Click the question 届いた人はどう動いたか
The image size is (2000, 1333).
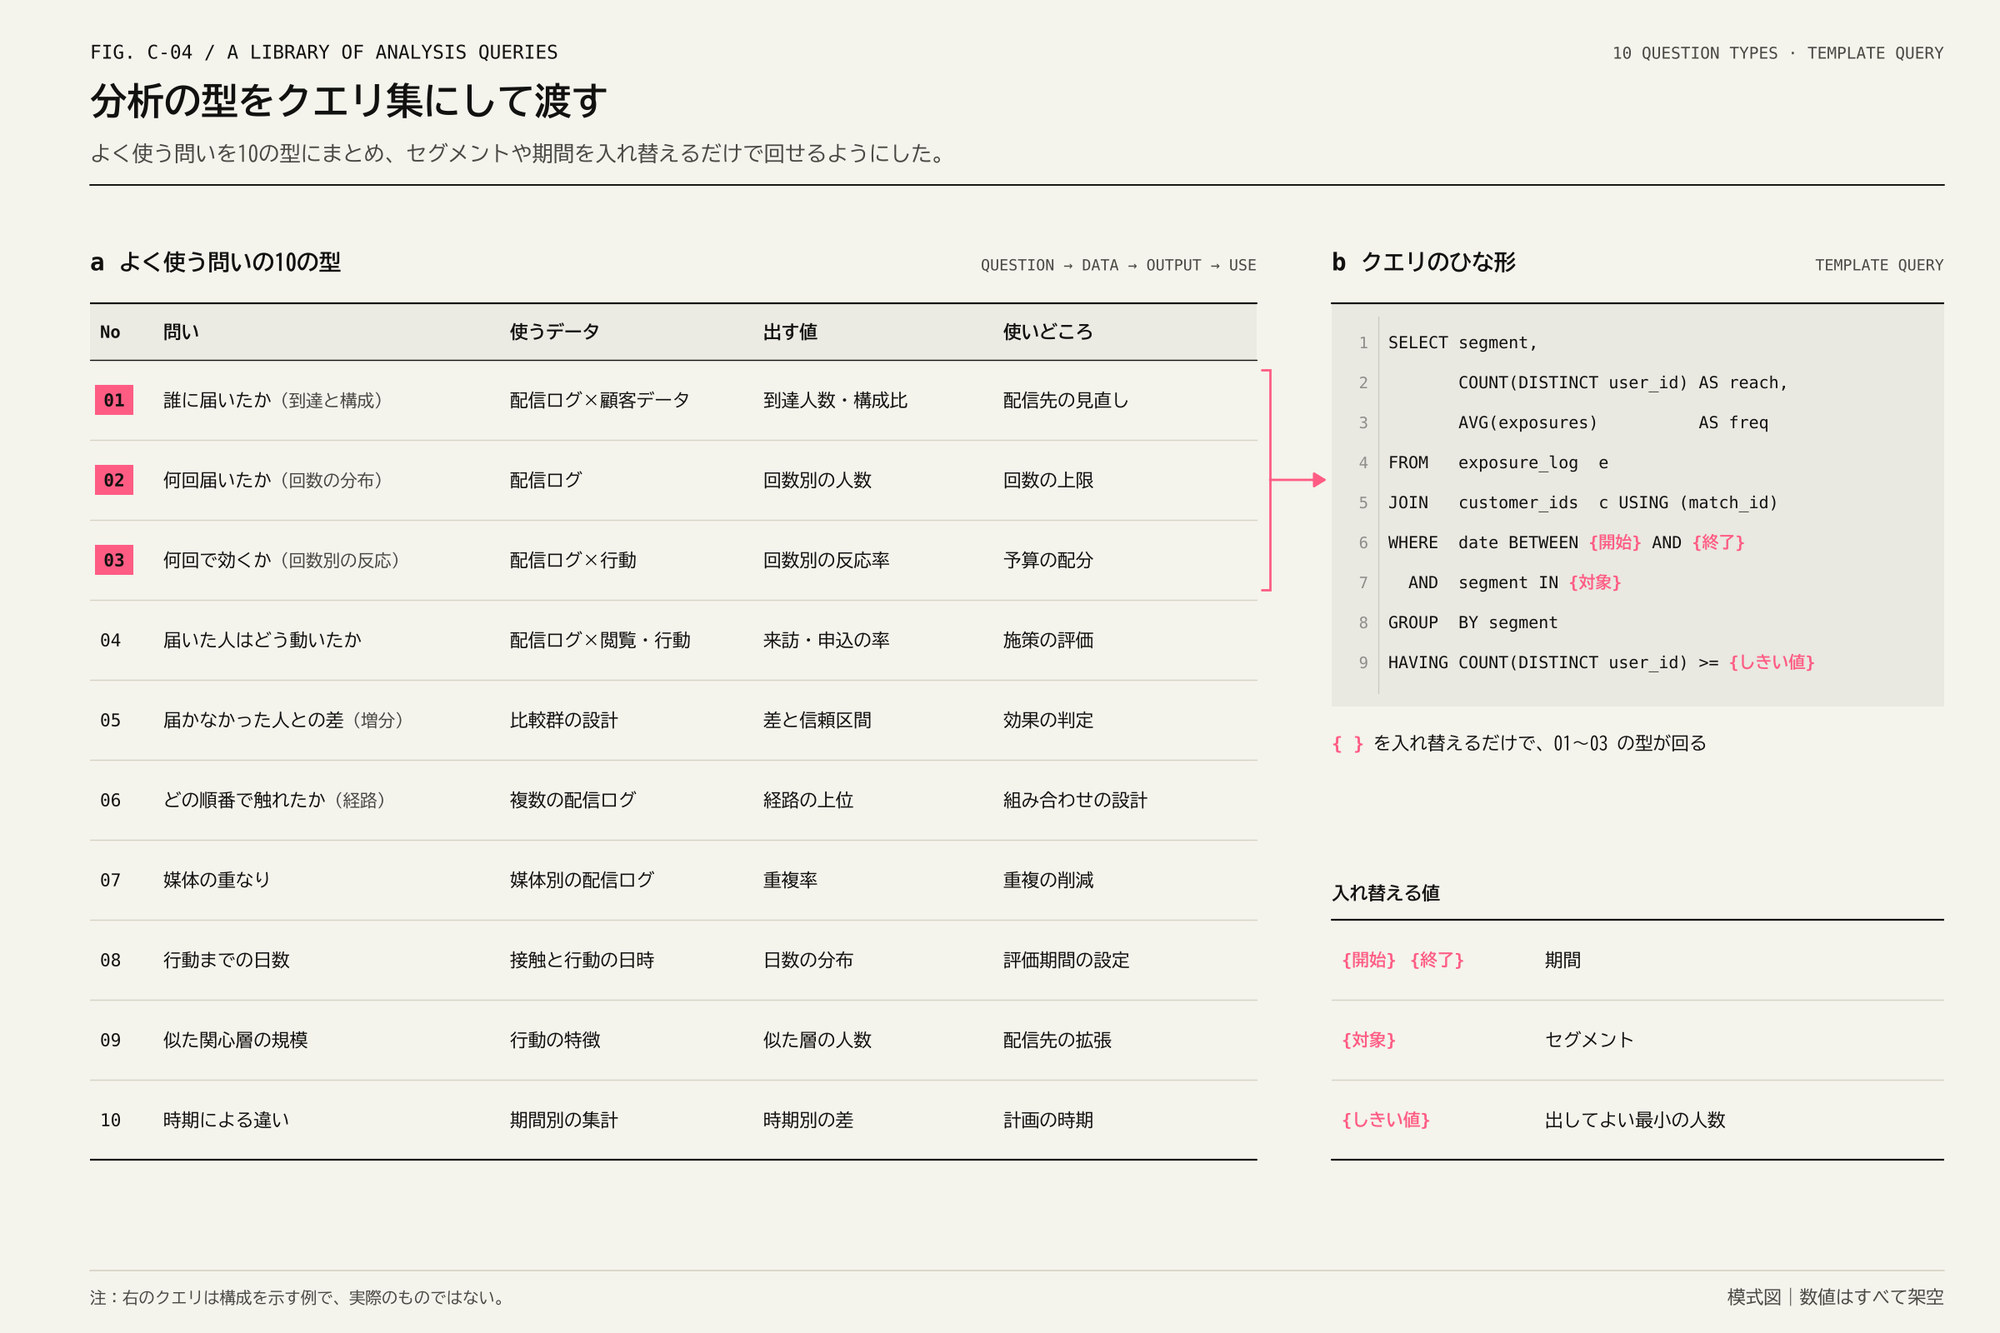[262, 640]
